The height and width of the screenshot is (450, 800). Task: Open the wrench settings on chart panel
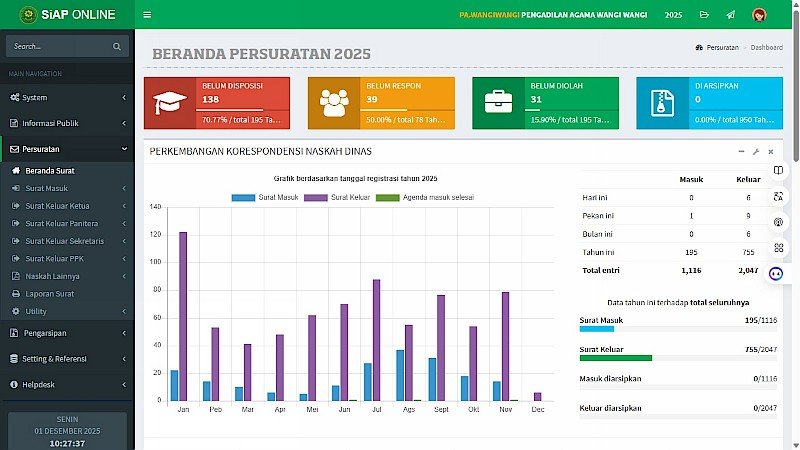756,152
